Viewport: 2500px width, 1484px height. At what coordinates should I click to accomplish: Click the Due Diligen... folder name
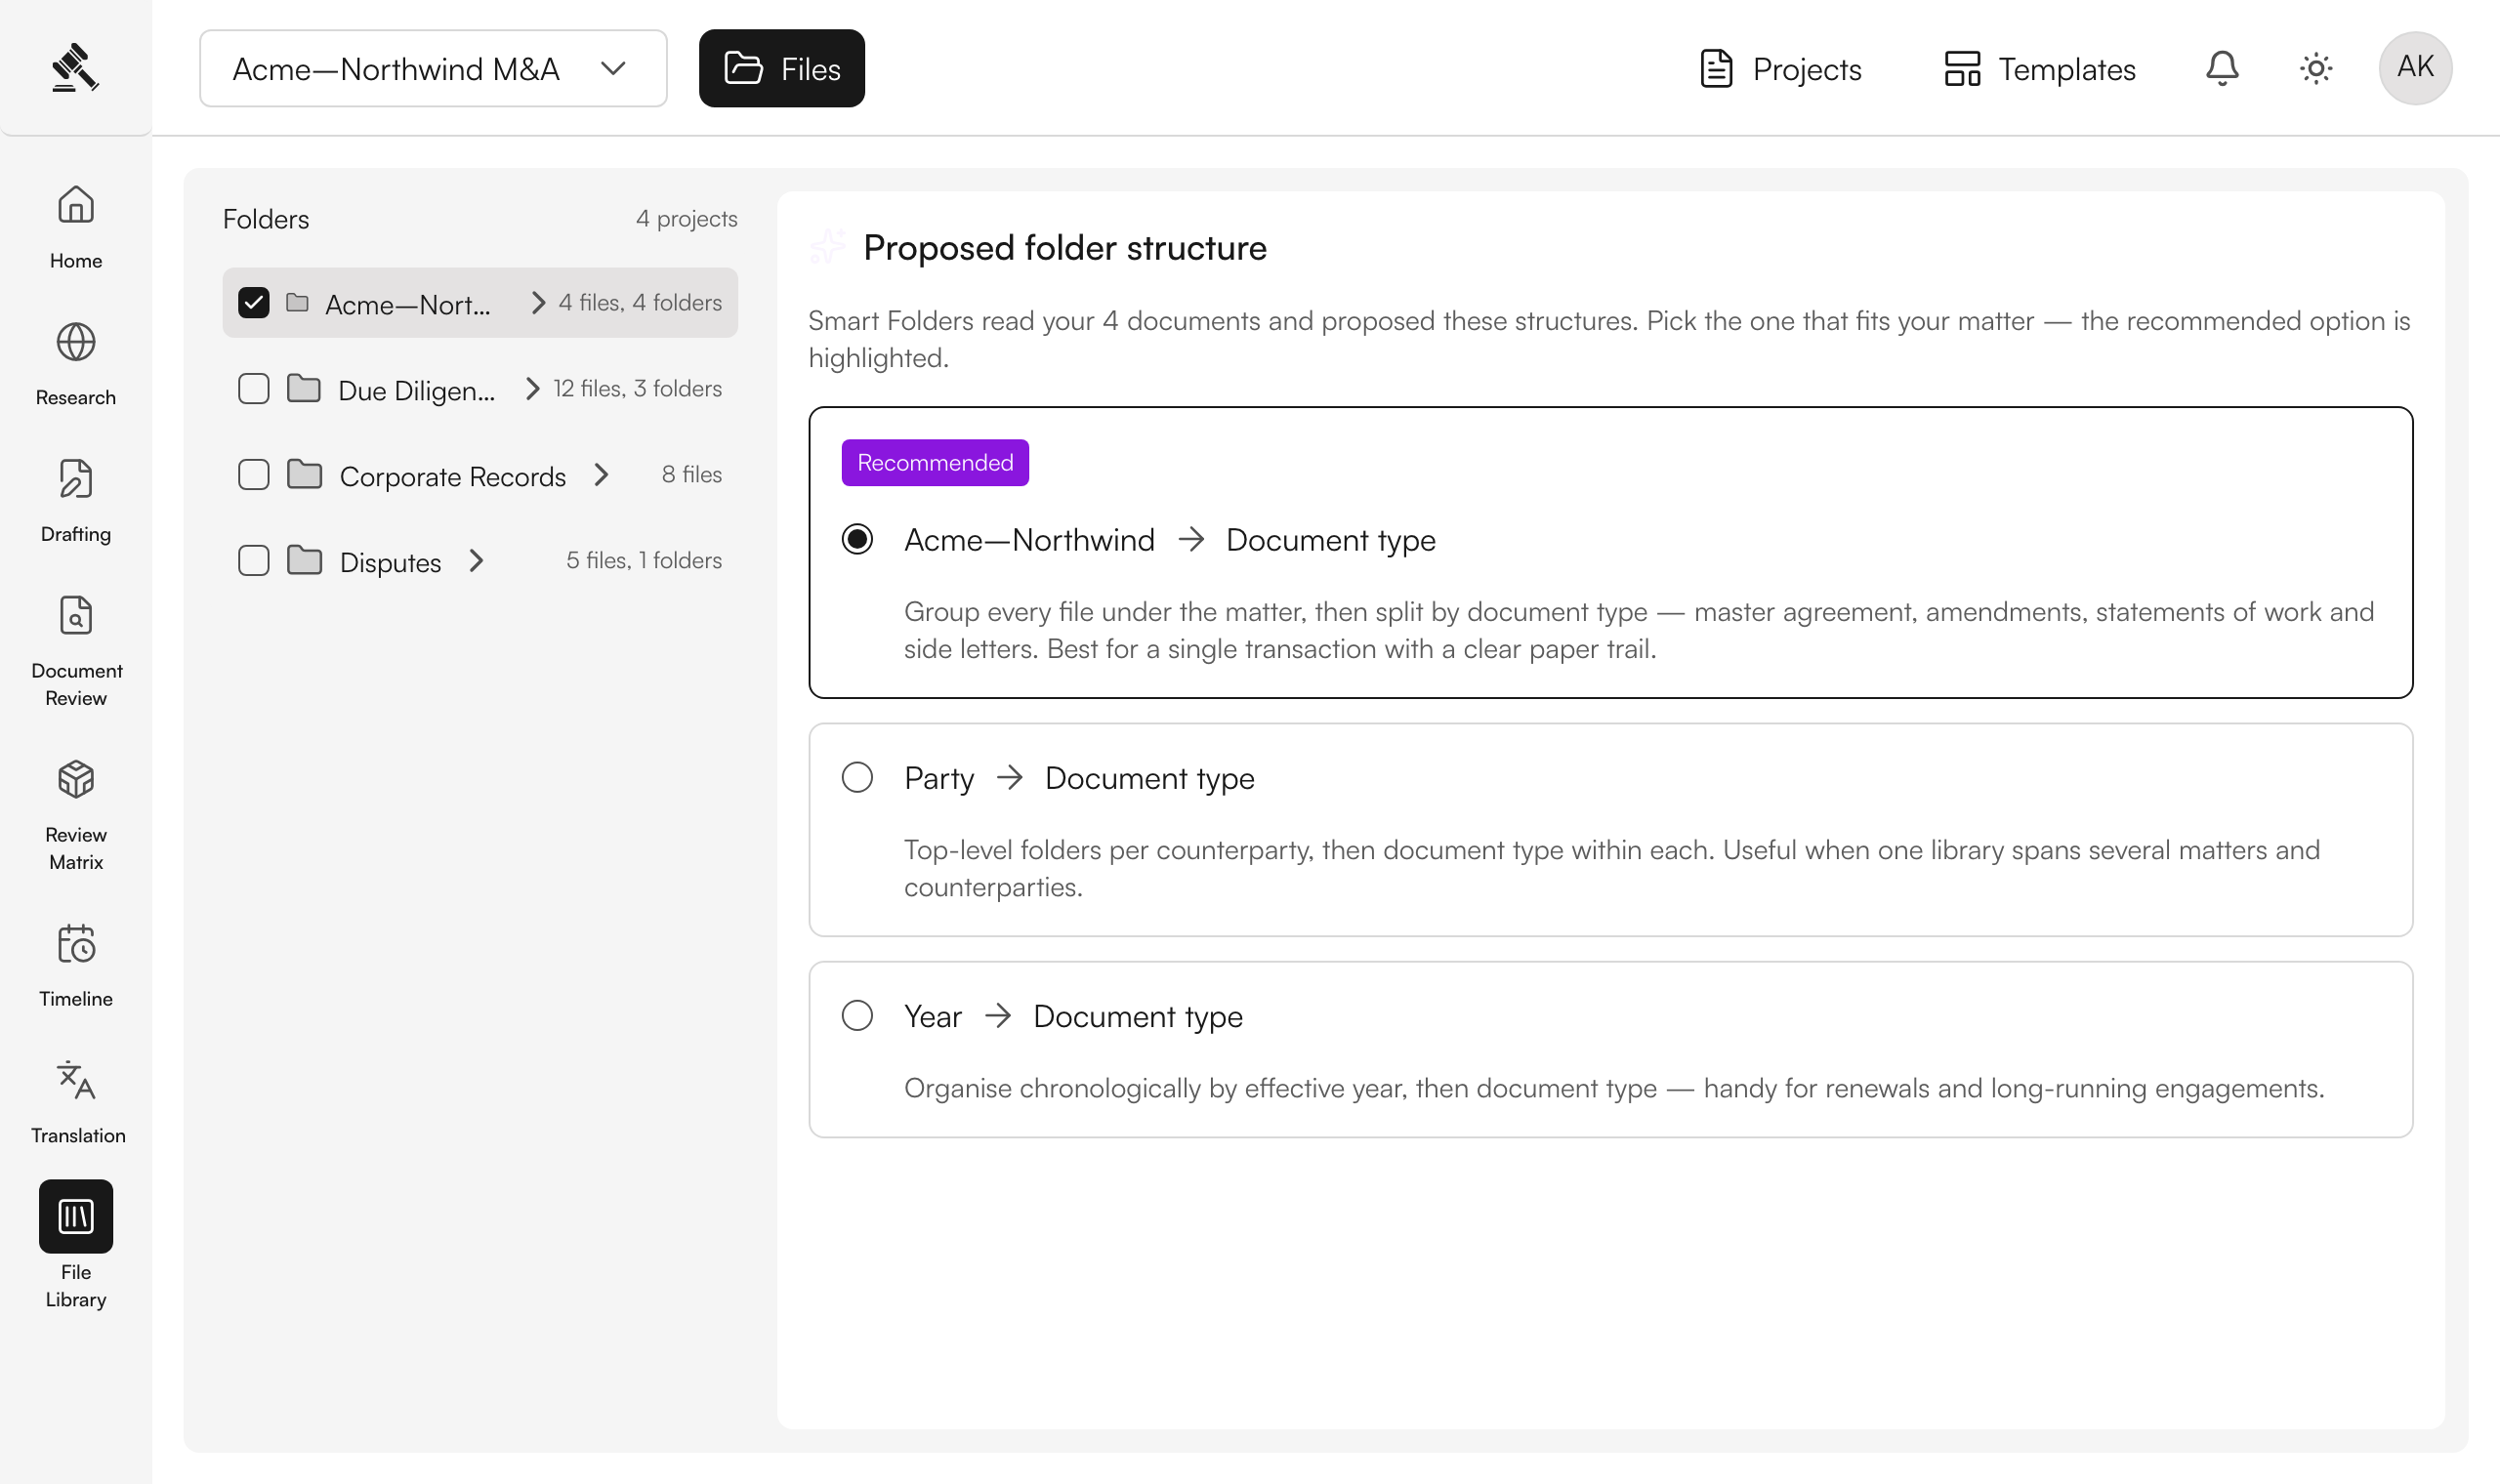(x=416, y=390)
